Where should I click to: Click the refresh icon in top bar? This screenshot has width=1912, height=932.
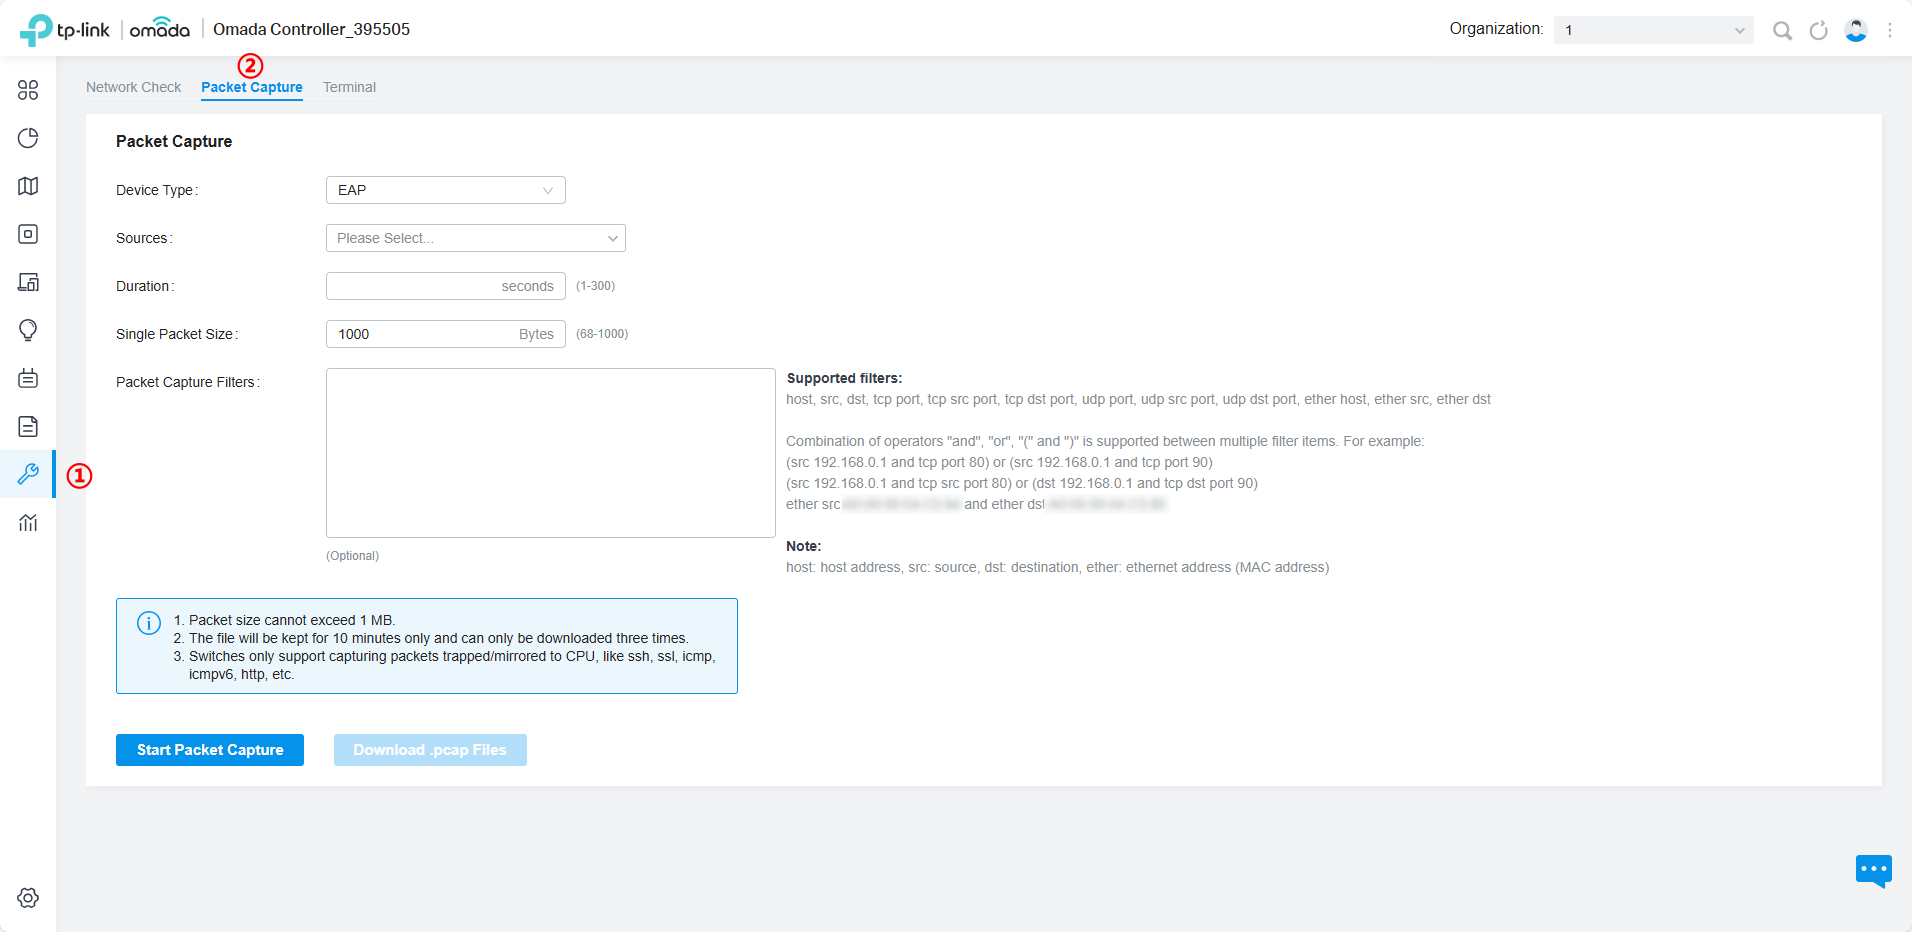click(1819, 30)
